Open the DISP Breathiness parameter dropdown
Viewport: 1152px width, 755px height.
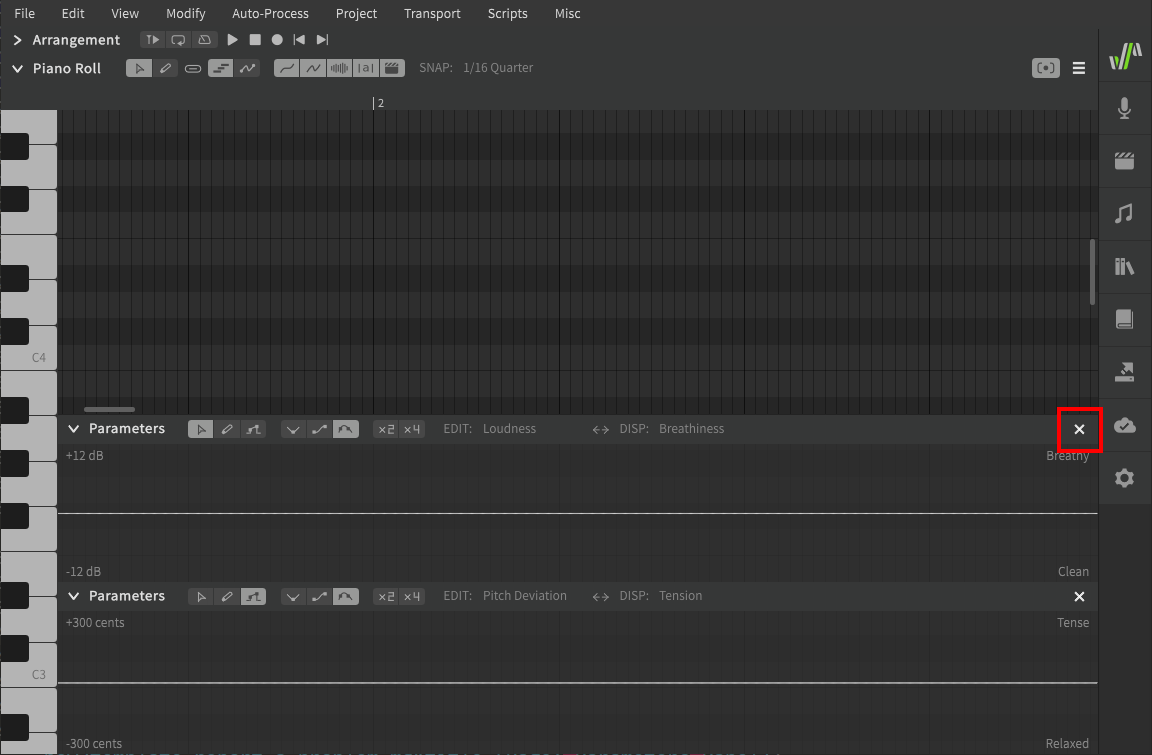691,429
